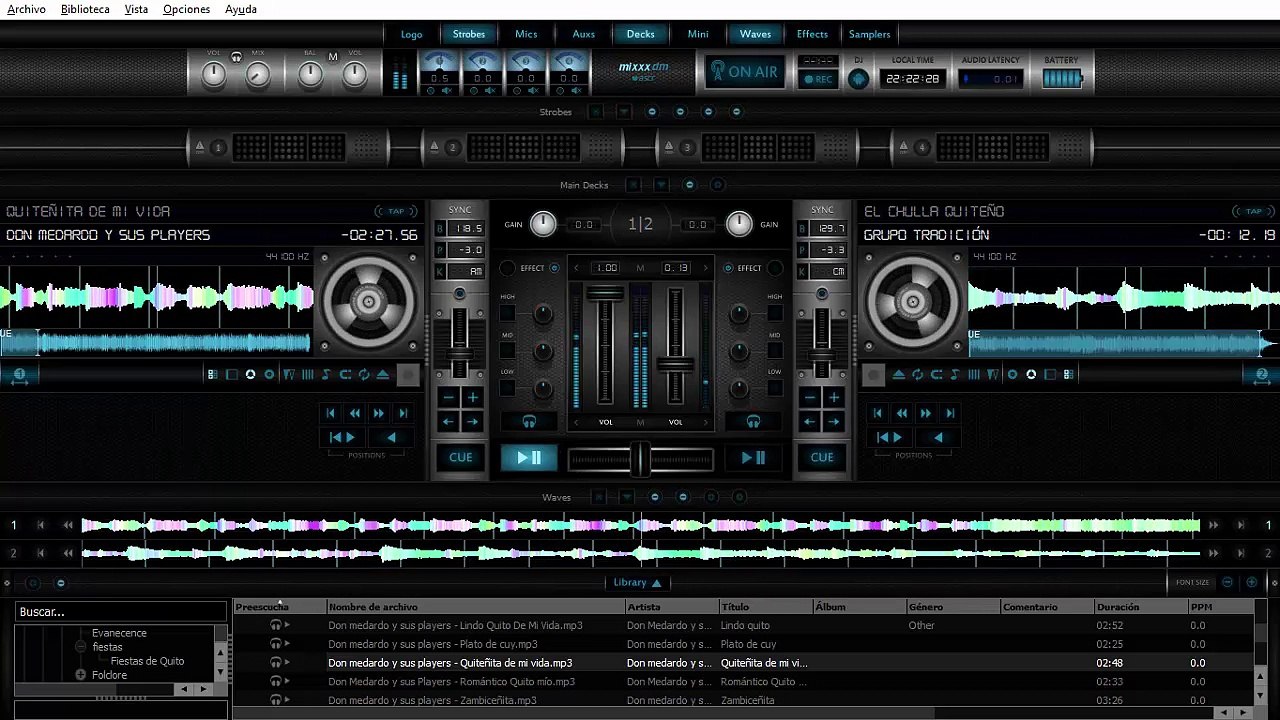Fast forward deck 1
The width and height of the screenshot is (1280, 720).
tap(379, 413)
